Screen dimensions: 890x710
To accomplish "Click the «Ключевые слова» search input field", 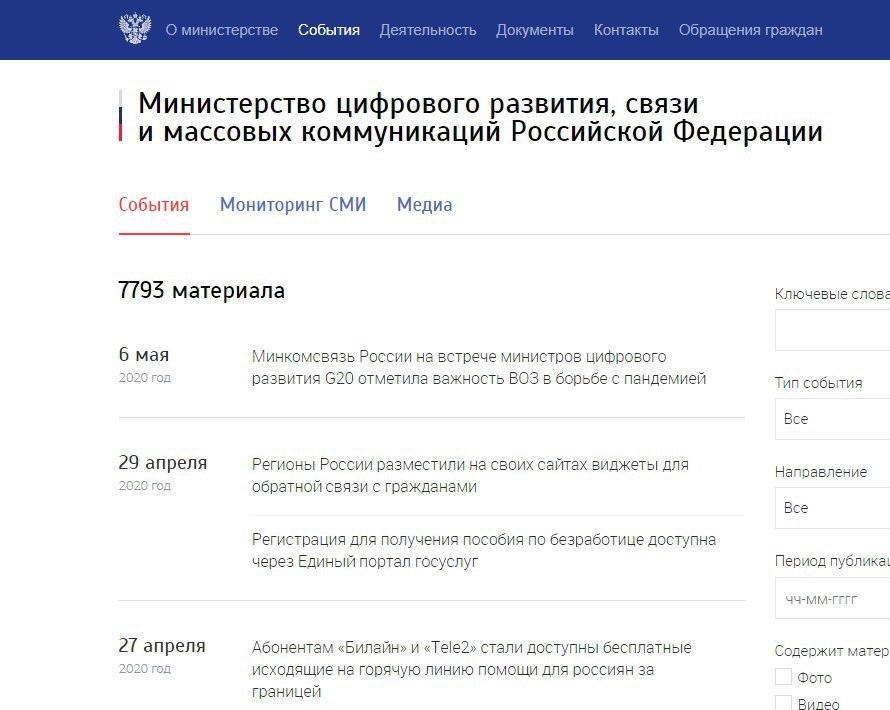I will (x=832, y=330).
